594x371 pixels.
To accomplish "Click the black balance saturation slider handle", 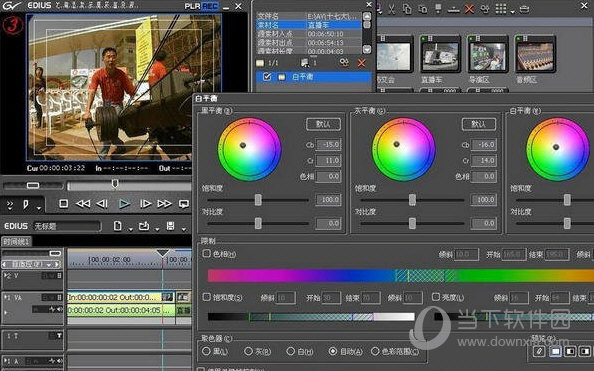I will pyautogui.click(x=258, y=200).
